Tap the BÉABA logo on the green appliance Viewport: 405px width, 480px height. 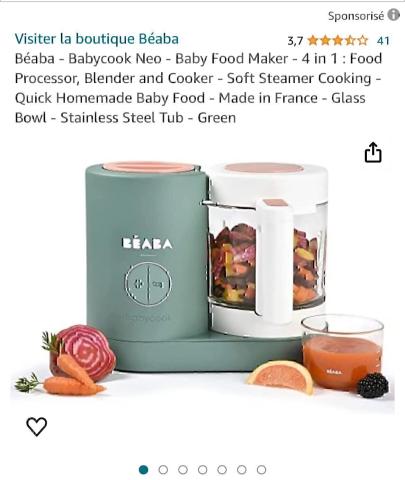click(x=147, y=243)
